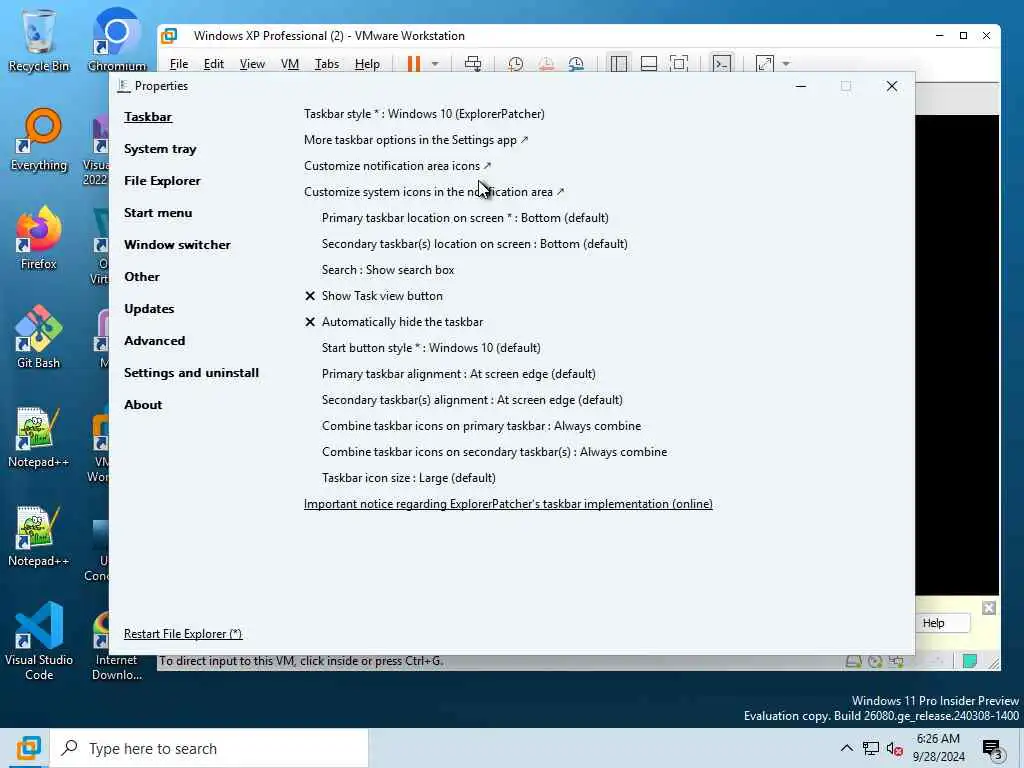Open the snapshot manager icon in VMware
The image size is (1024, 768).
[576, 63]
